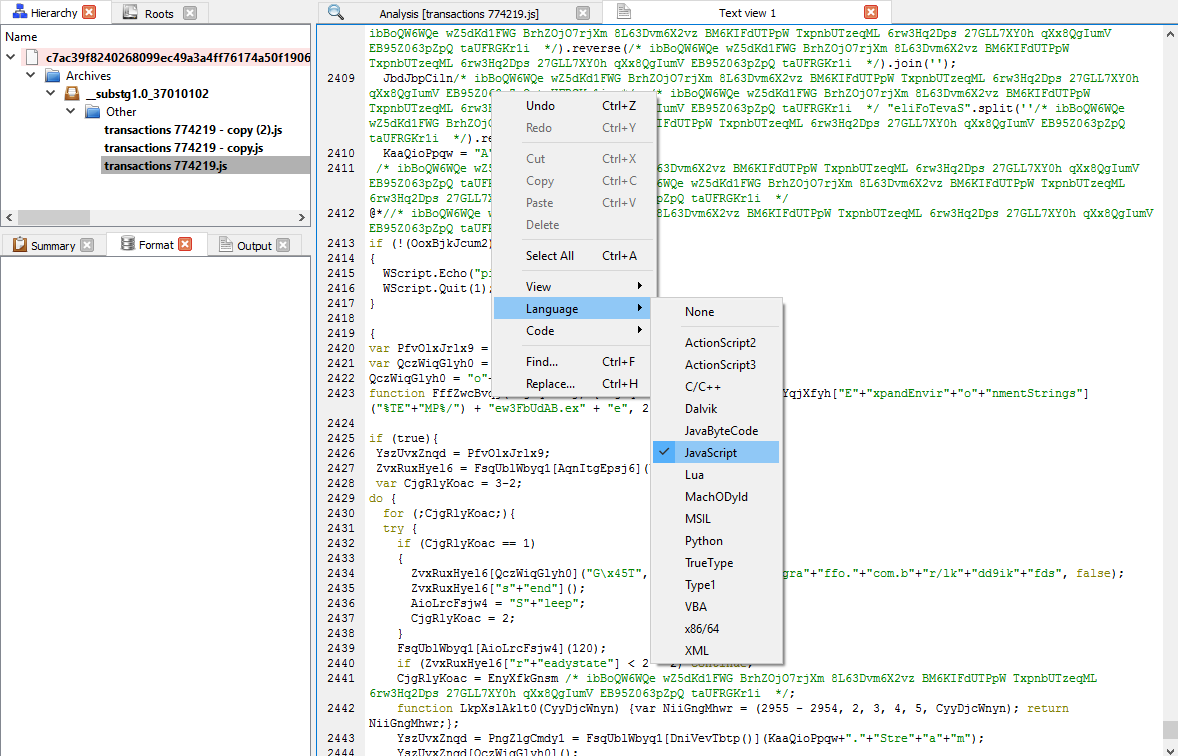1178x756 pixels.
Task: Collapse the __substg1.0_37010102 node
Action: (x=50, y=94)
